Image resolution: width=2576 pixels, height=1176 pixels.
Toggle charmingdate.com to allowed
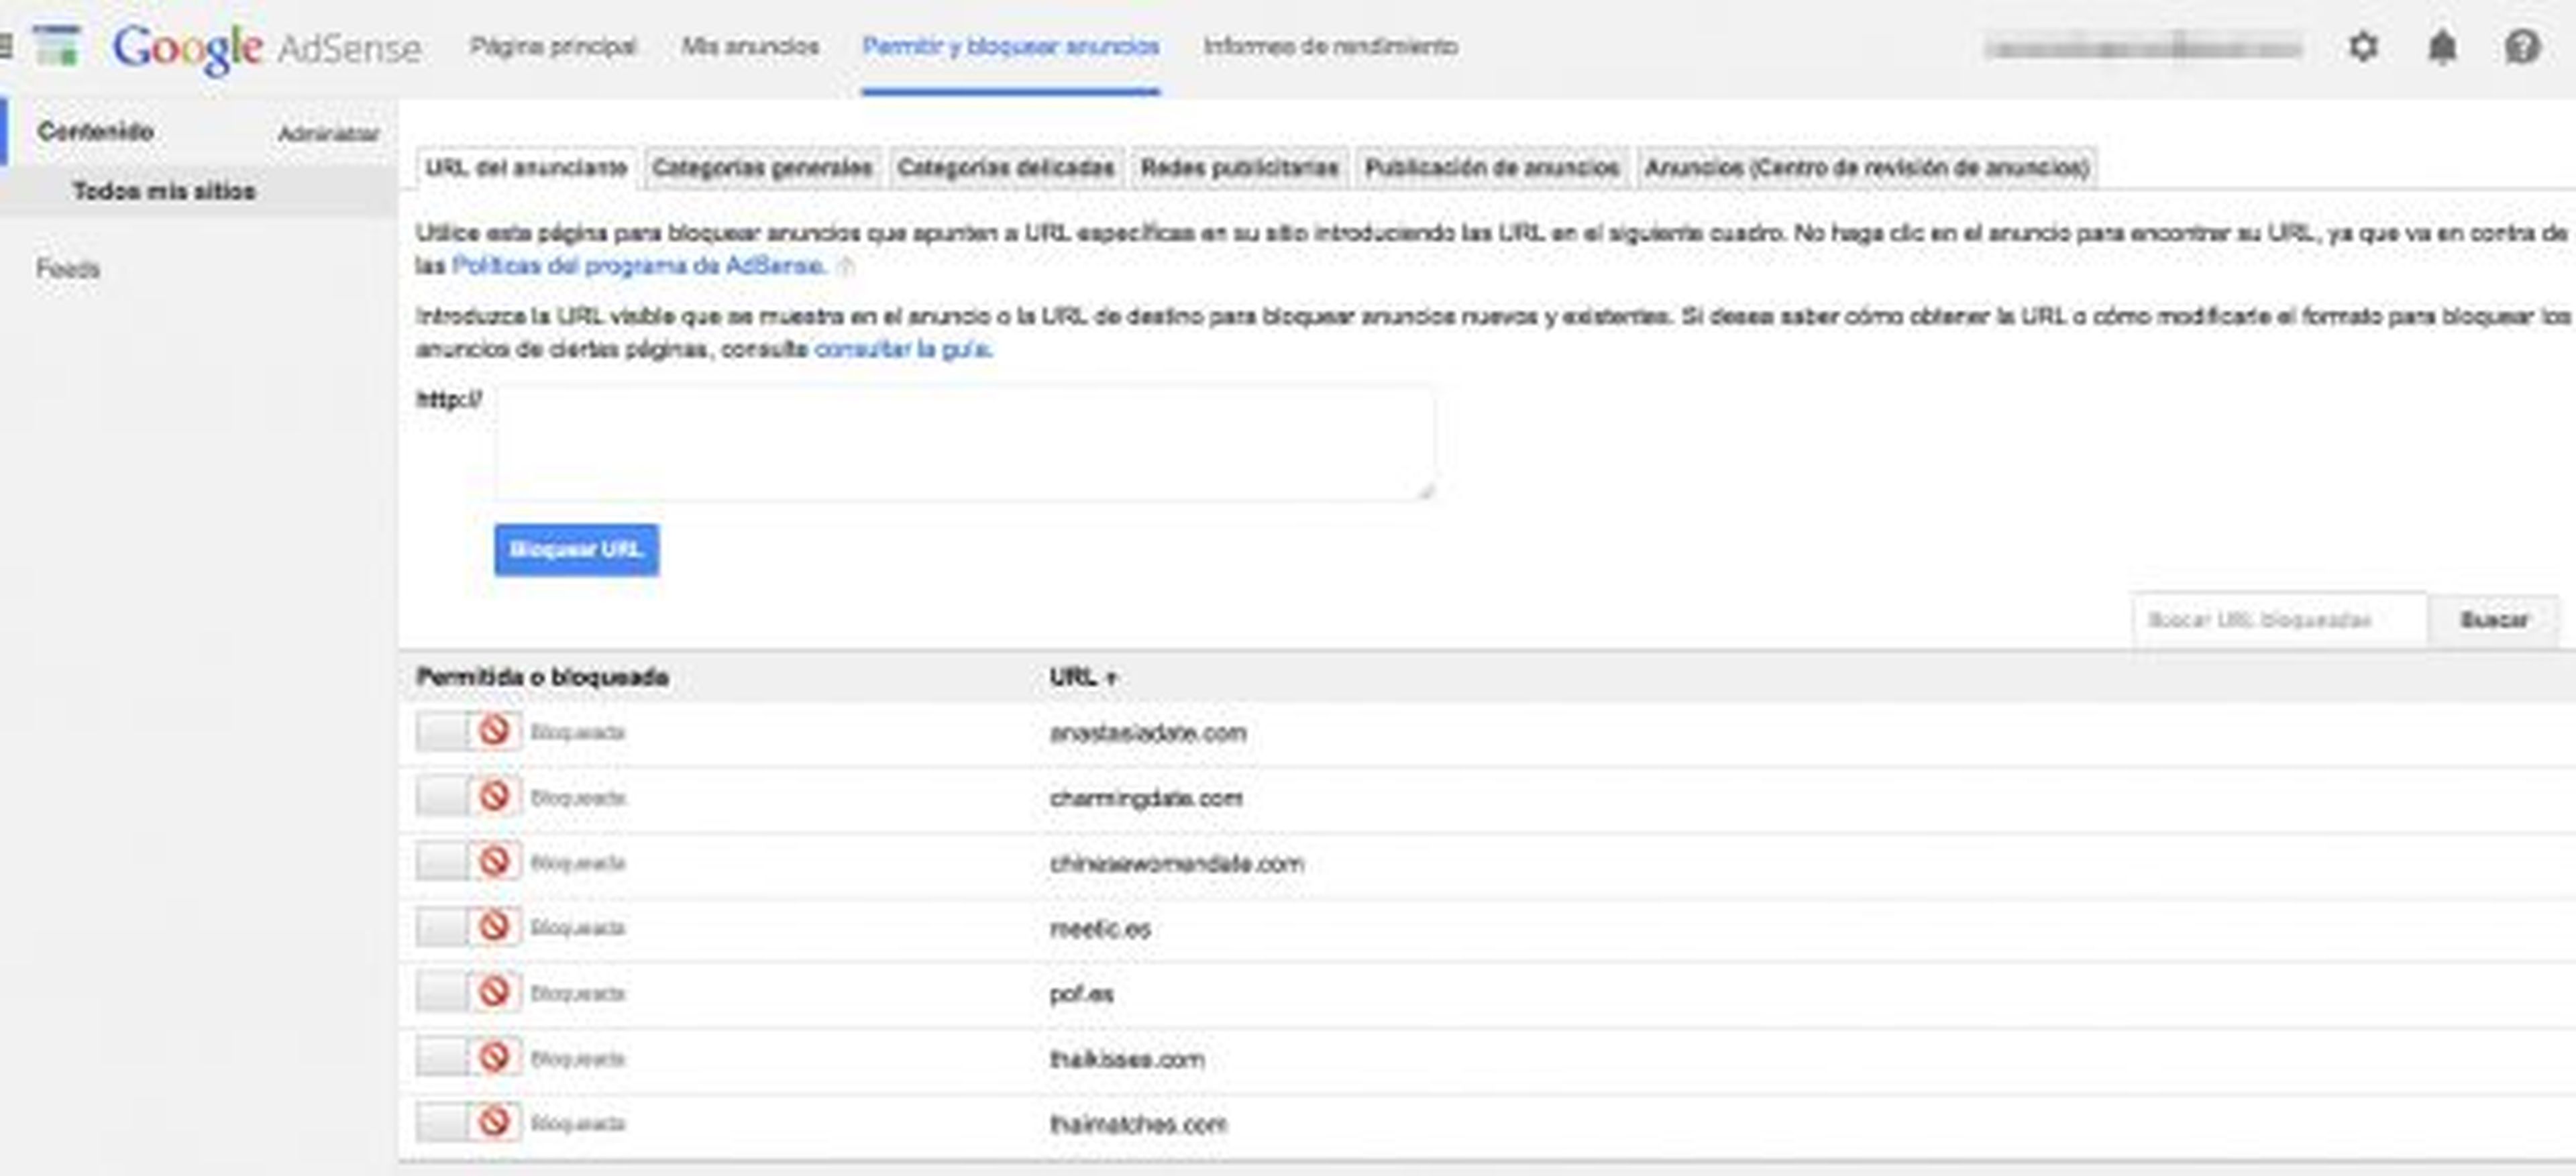pos(442,796)
